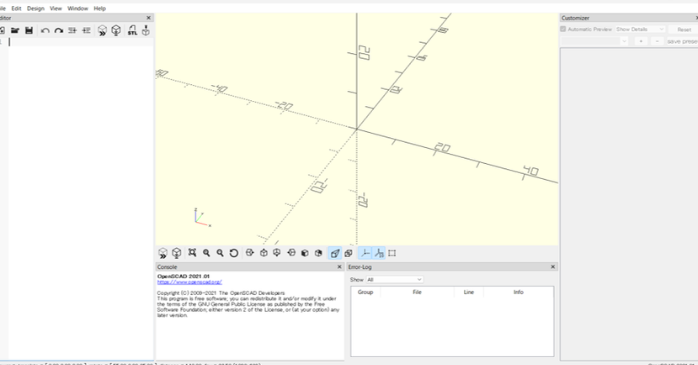Screen dimensions: 698x365
Task: Click the Preview icon in the viewport toolbar
Action: tap(163, 253)
